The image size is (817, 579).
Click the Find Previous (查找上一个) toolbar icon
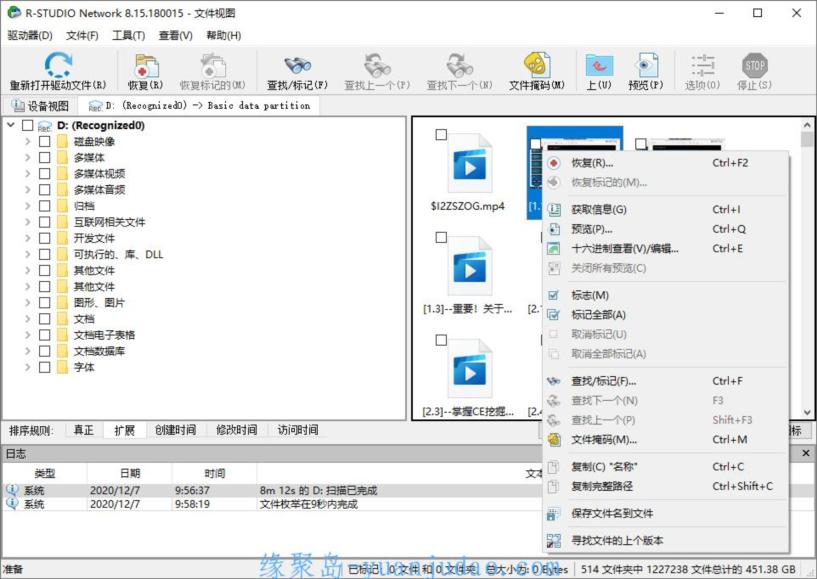[x=377, y=65]
